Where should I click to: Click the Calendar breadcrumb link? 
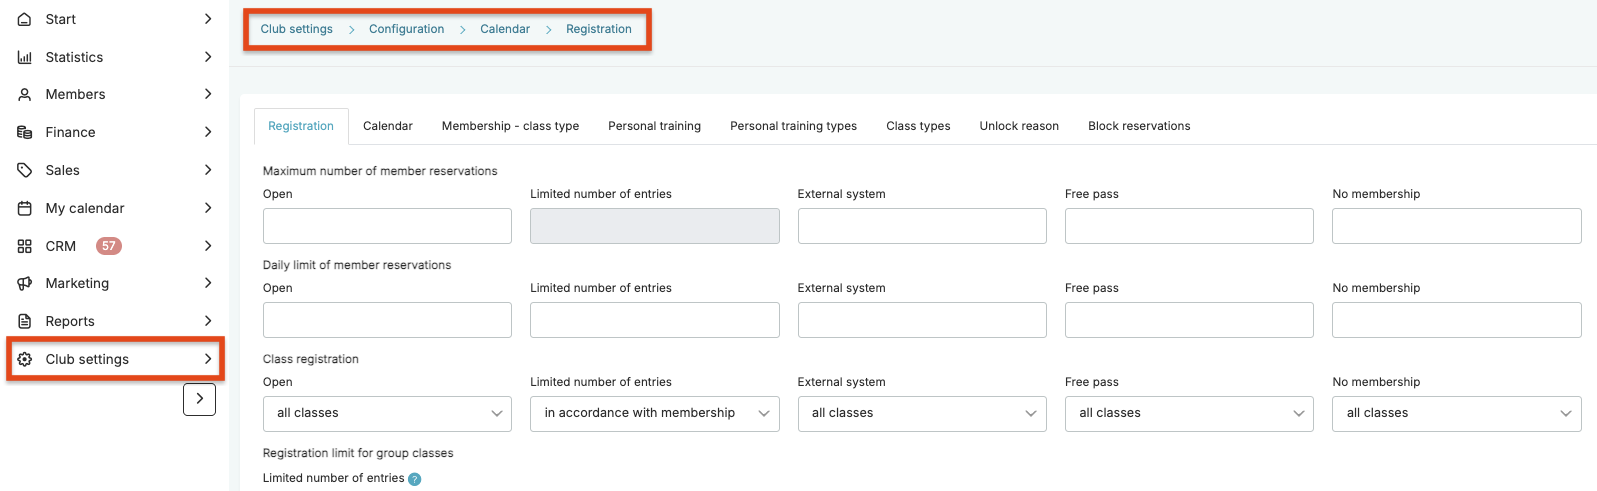(505, 29)
